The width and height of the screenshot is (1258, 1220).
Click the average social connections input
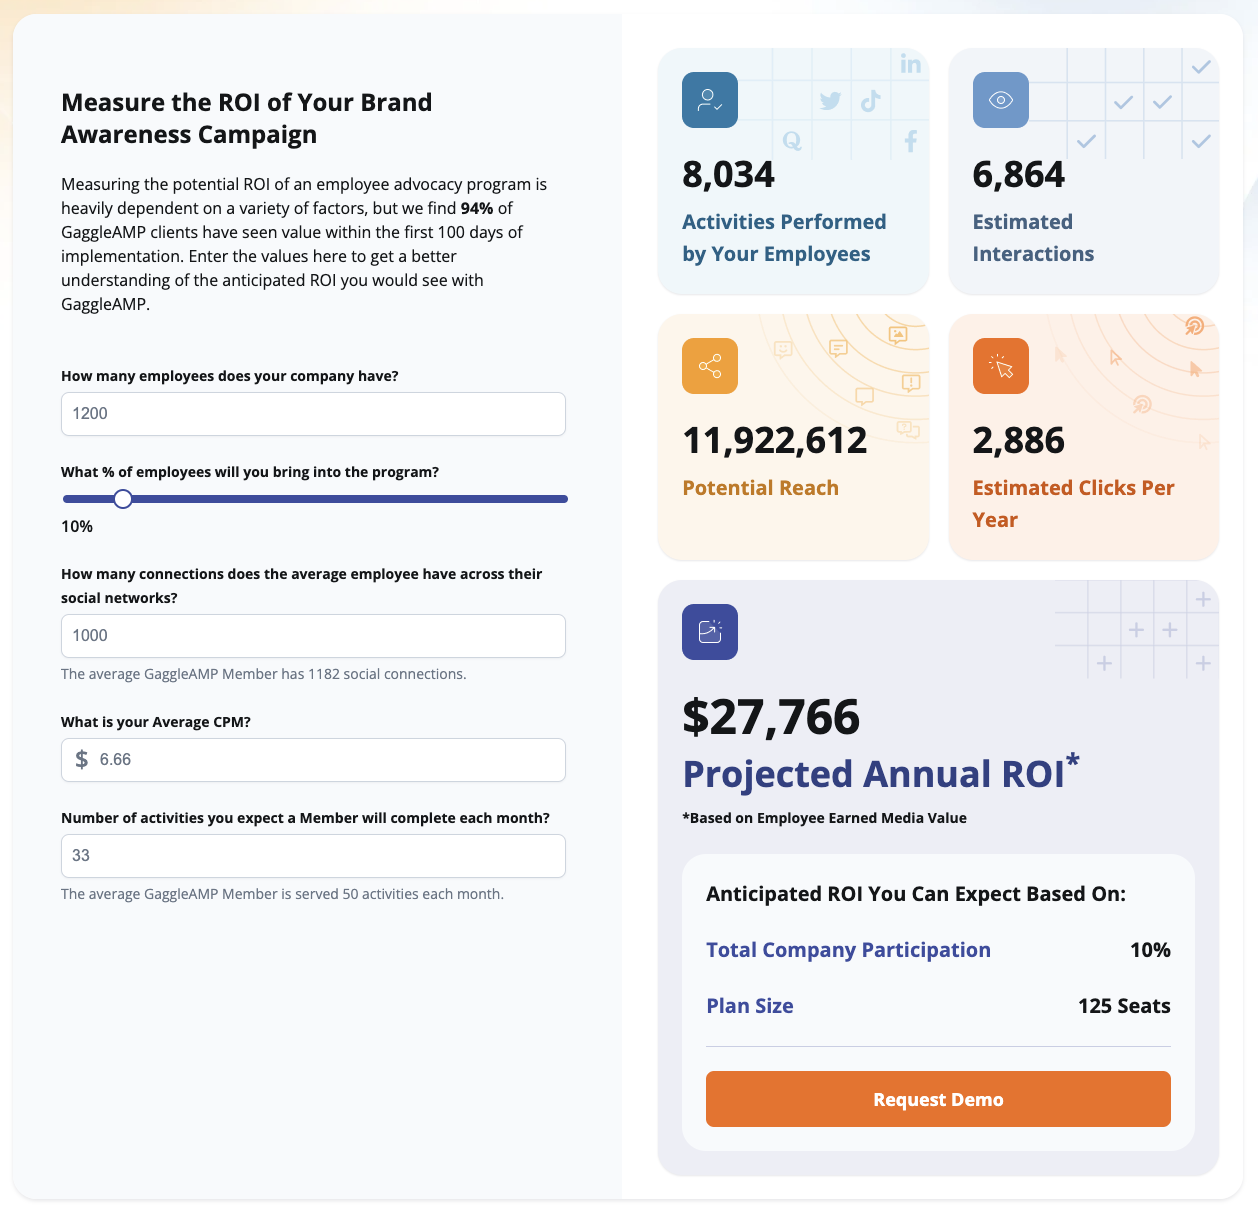click(313, 636)
